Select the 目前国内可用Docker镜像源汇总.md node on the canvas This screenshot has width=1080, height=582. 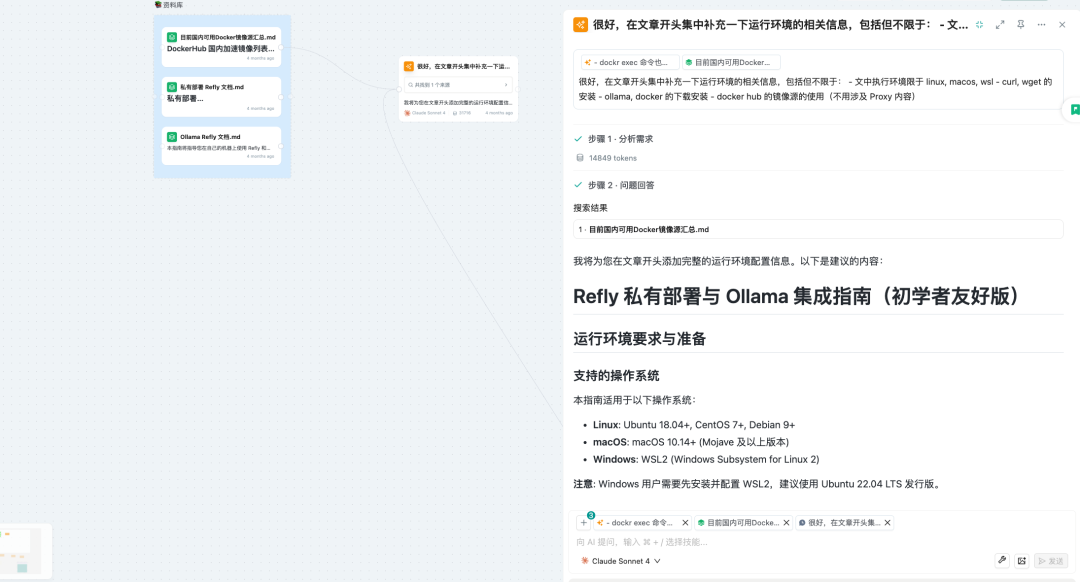pos(221,47)
